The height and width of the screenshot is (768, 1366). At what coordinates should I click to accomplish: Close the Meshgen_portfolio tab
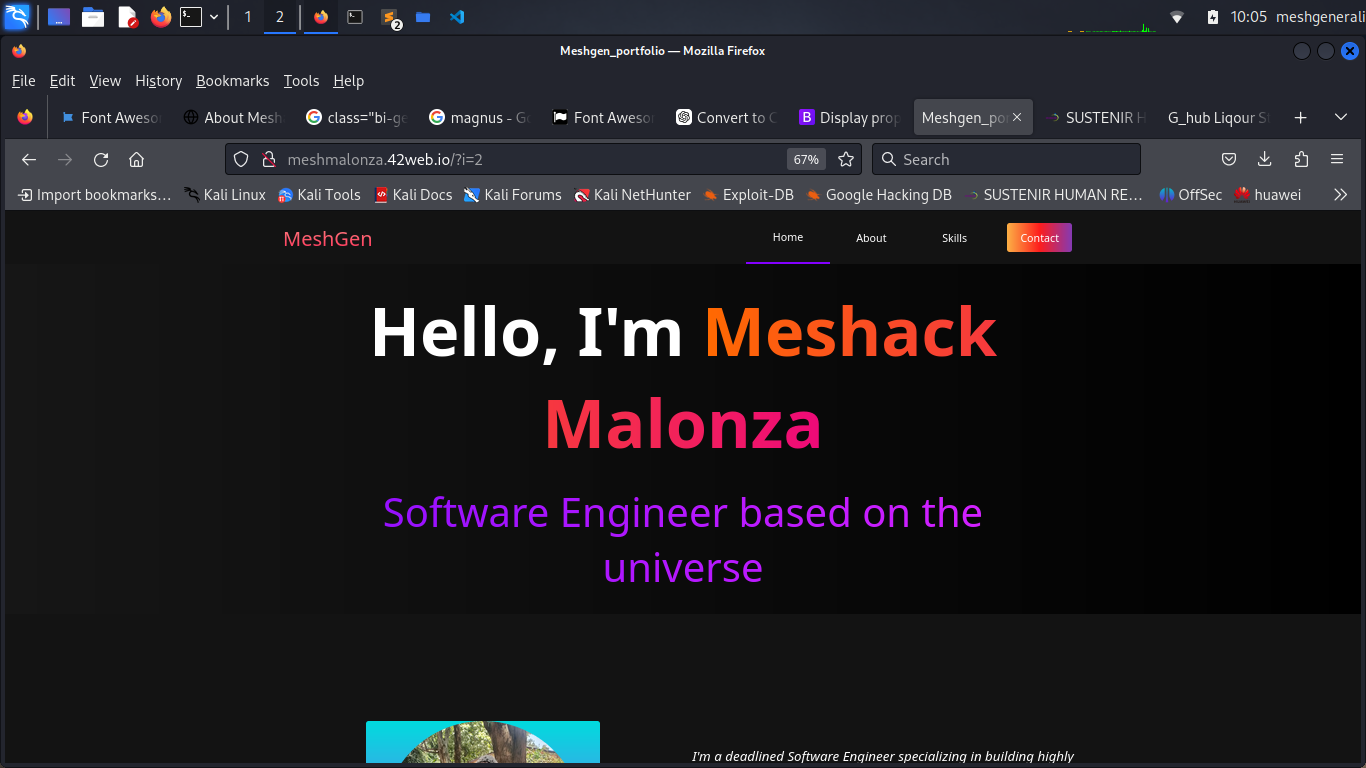click(1017, 118)
